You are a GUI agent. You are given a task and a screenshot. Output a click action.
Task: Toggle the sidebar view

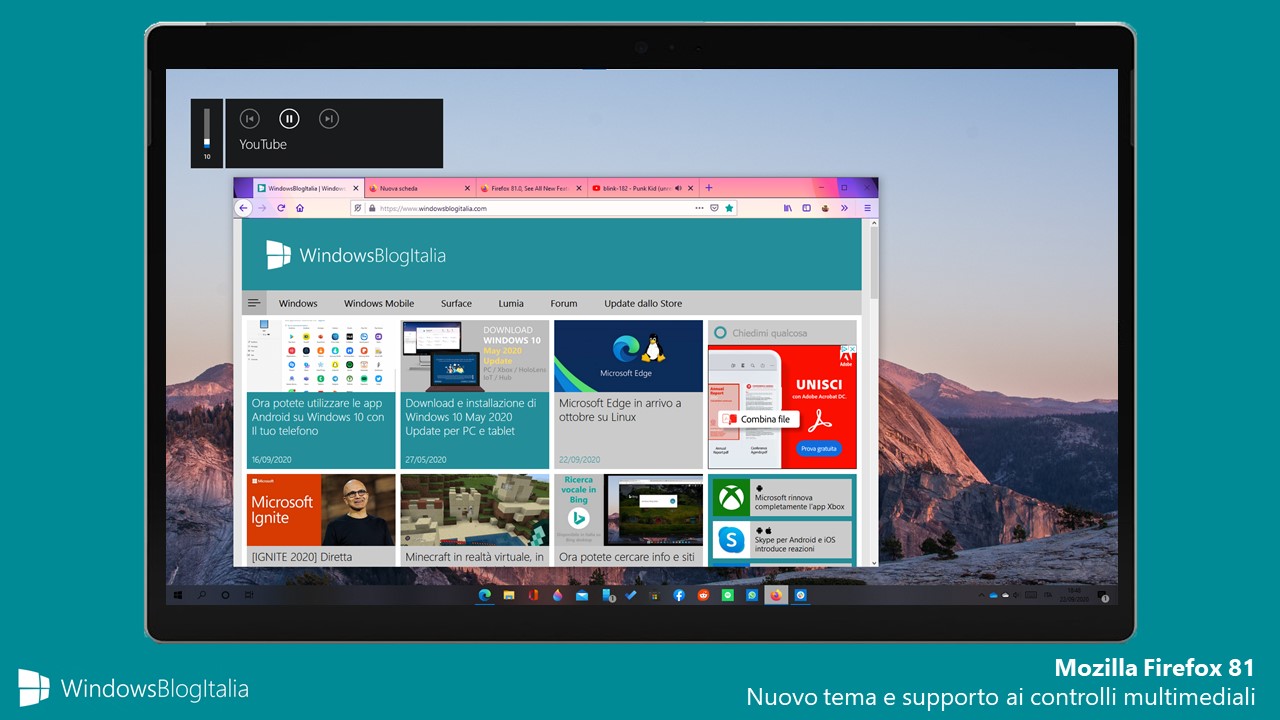pyautogui.click(x=807, y=208)
